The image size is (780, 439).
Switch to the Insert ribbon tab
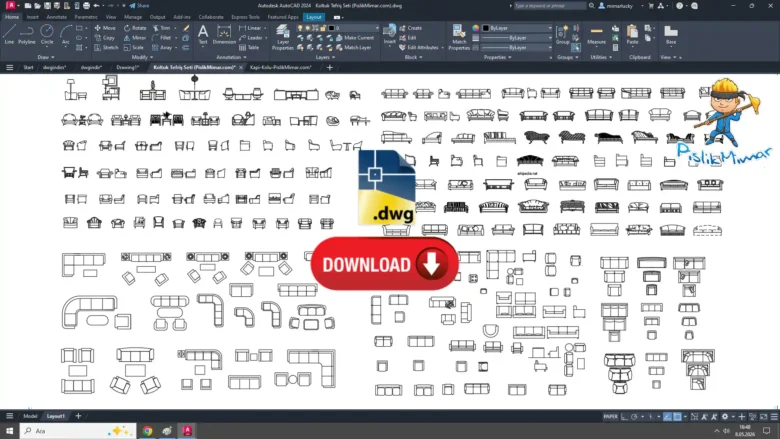[32, 17]
